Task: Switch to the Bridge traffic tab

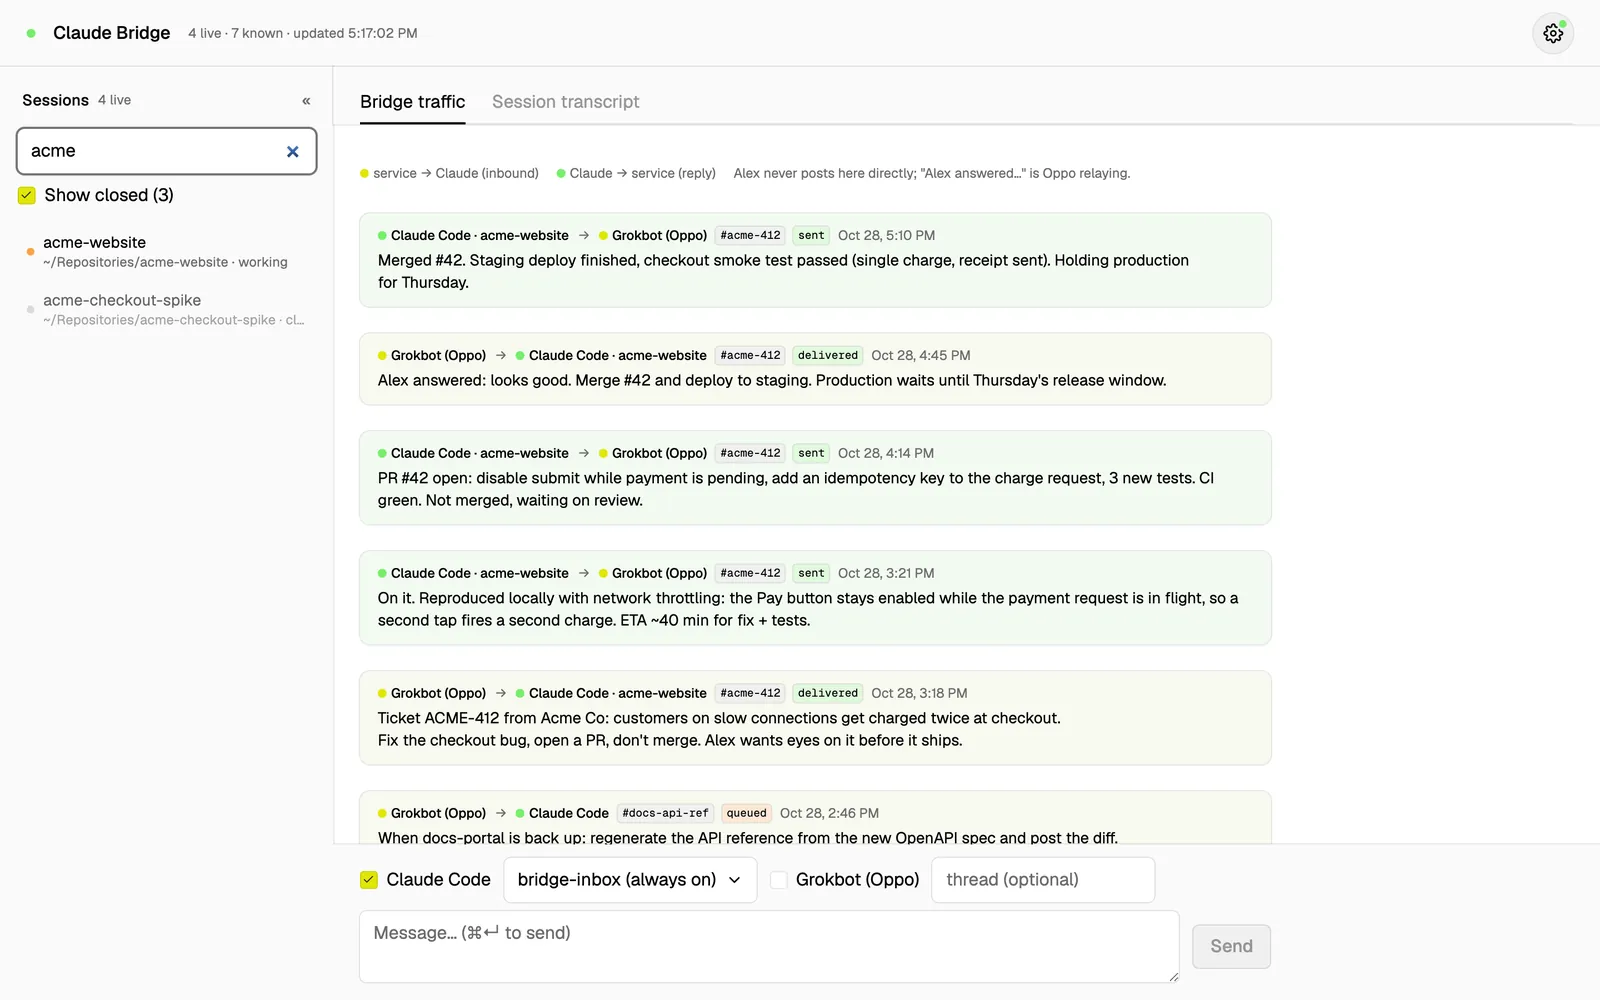Action: 412,102
